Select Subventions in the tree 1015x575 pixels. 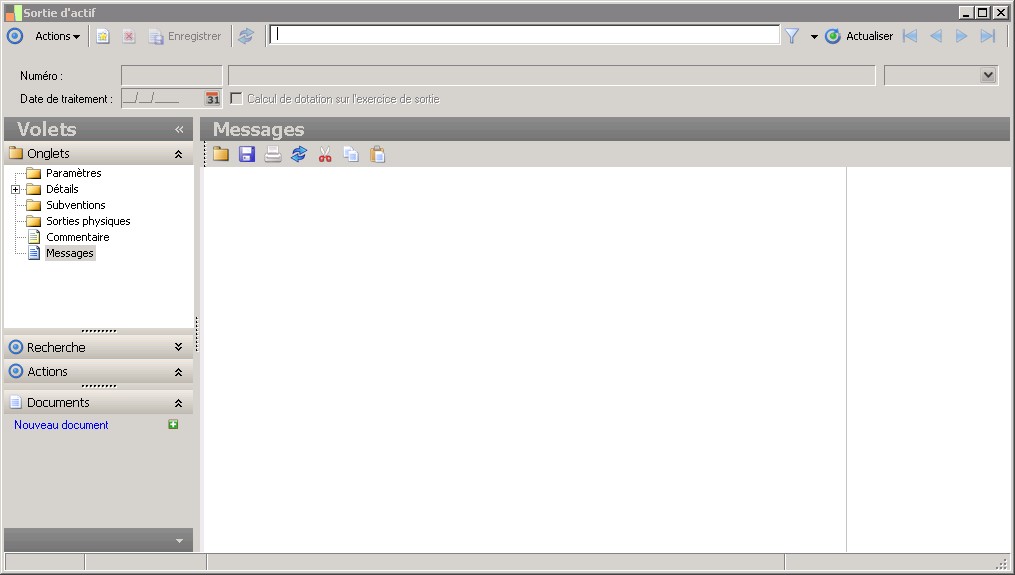point(75,205)
